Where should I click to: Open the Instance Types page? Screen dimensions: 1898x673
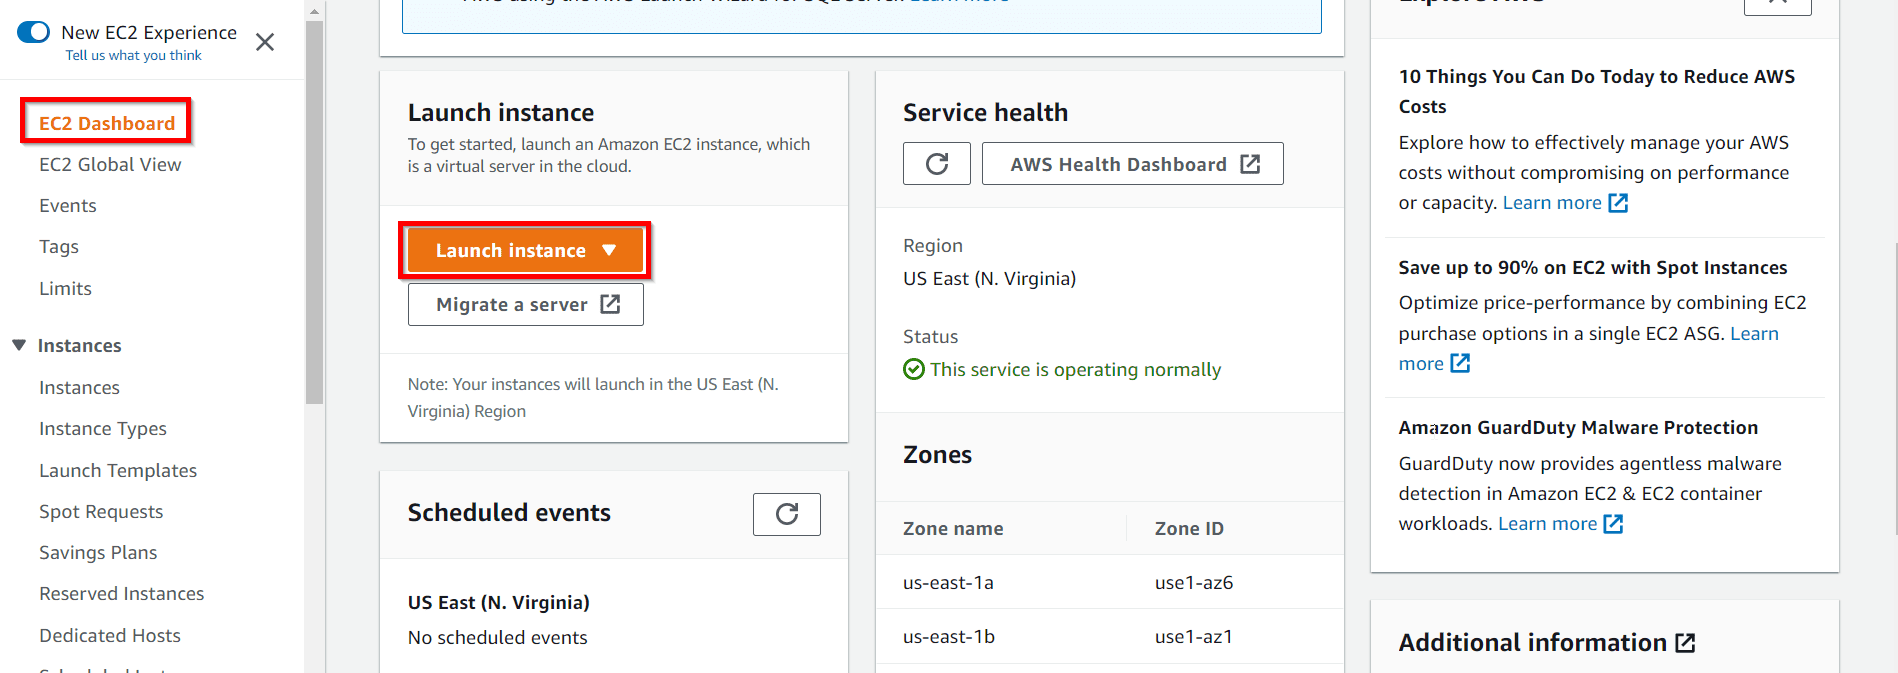(x=103, y=428)
